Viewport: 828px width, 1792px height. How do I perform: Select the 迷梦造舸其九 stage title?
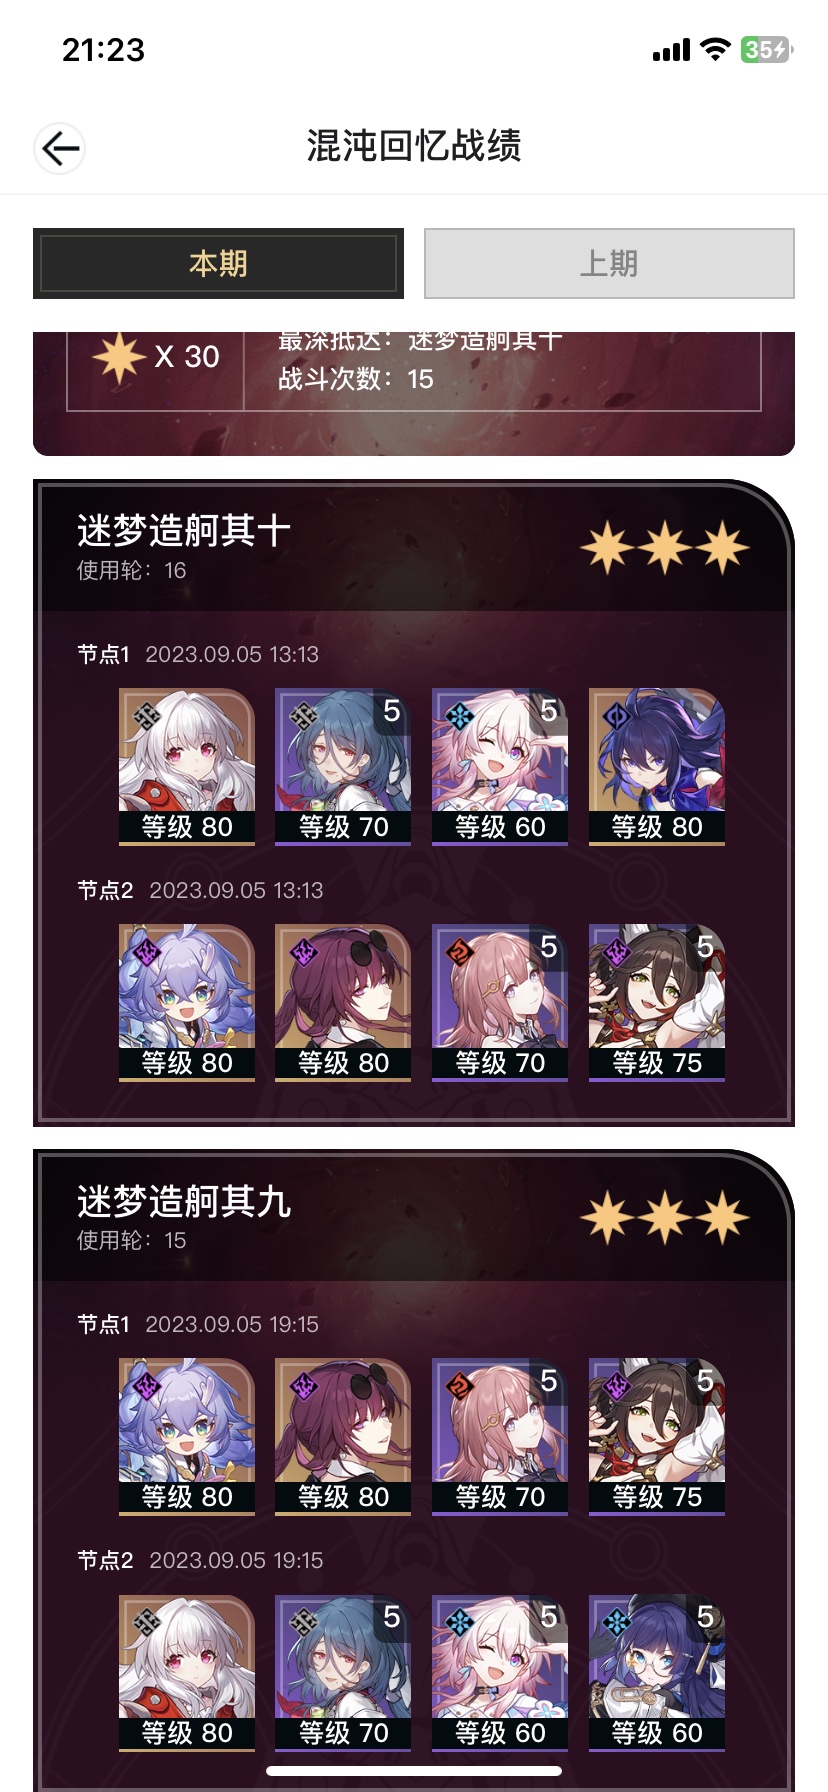coord(184,1201)
